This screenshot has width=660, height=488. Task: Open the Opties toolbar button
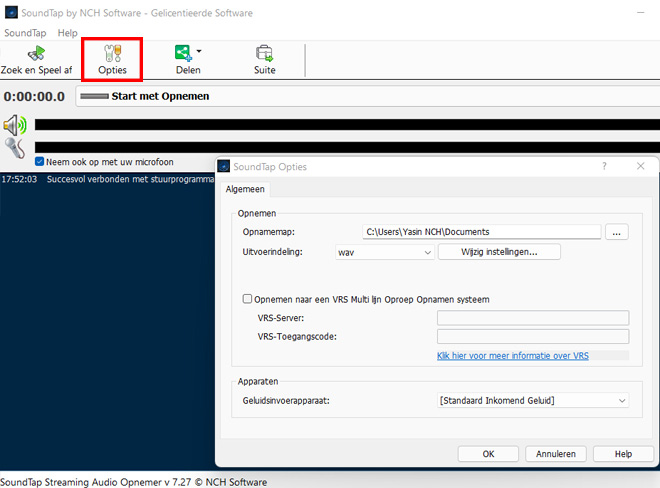coord(112,59)
